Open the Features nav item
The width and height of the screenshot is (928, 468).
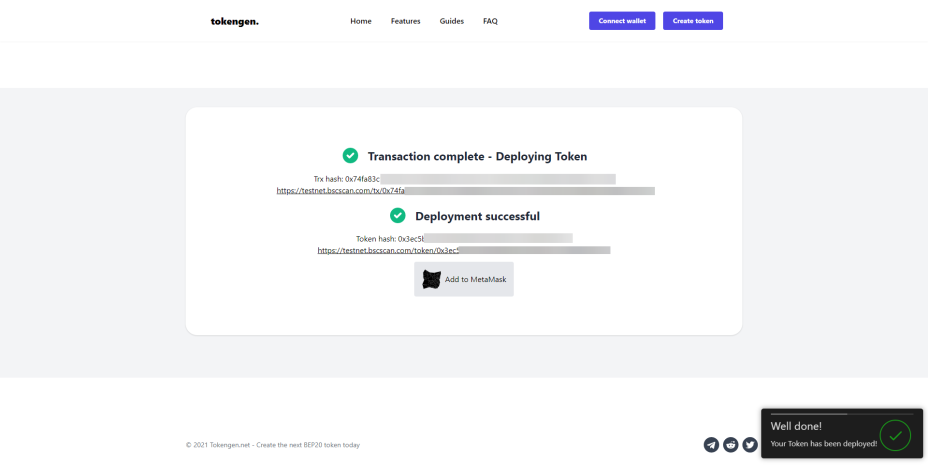[405, 21]
